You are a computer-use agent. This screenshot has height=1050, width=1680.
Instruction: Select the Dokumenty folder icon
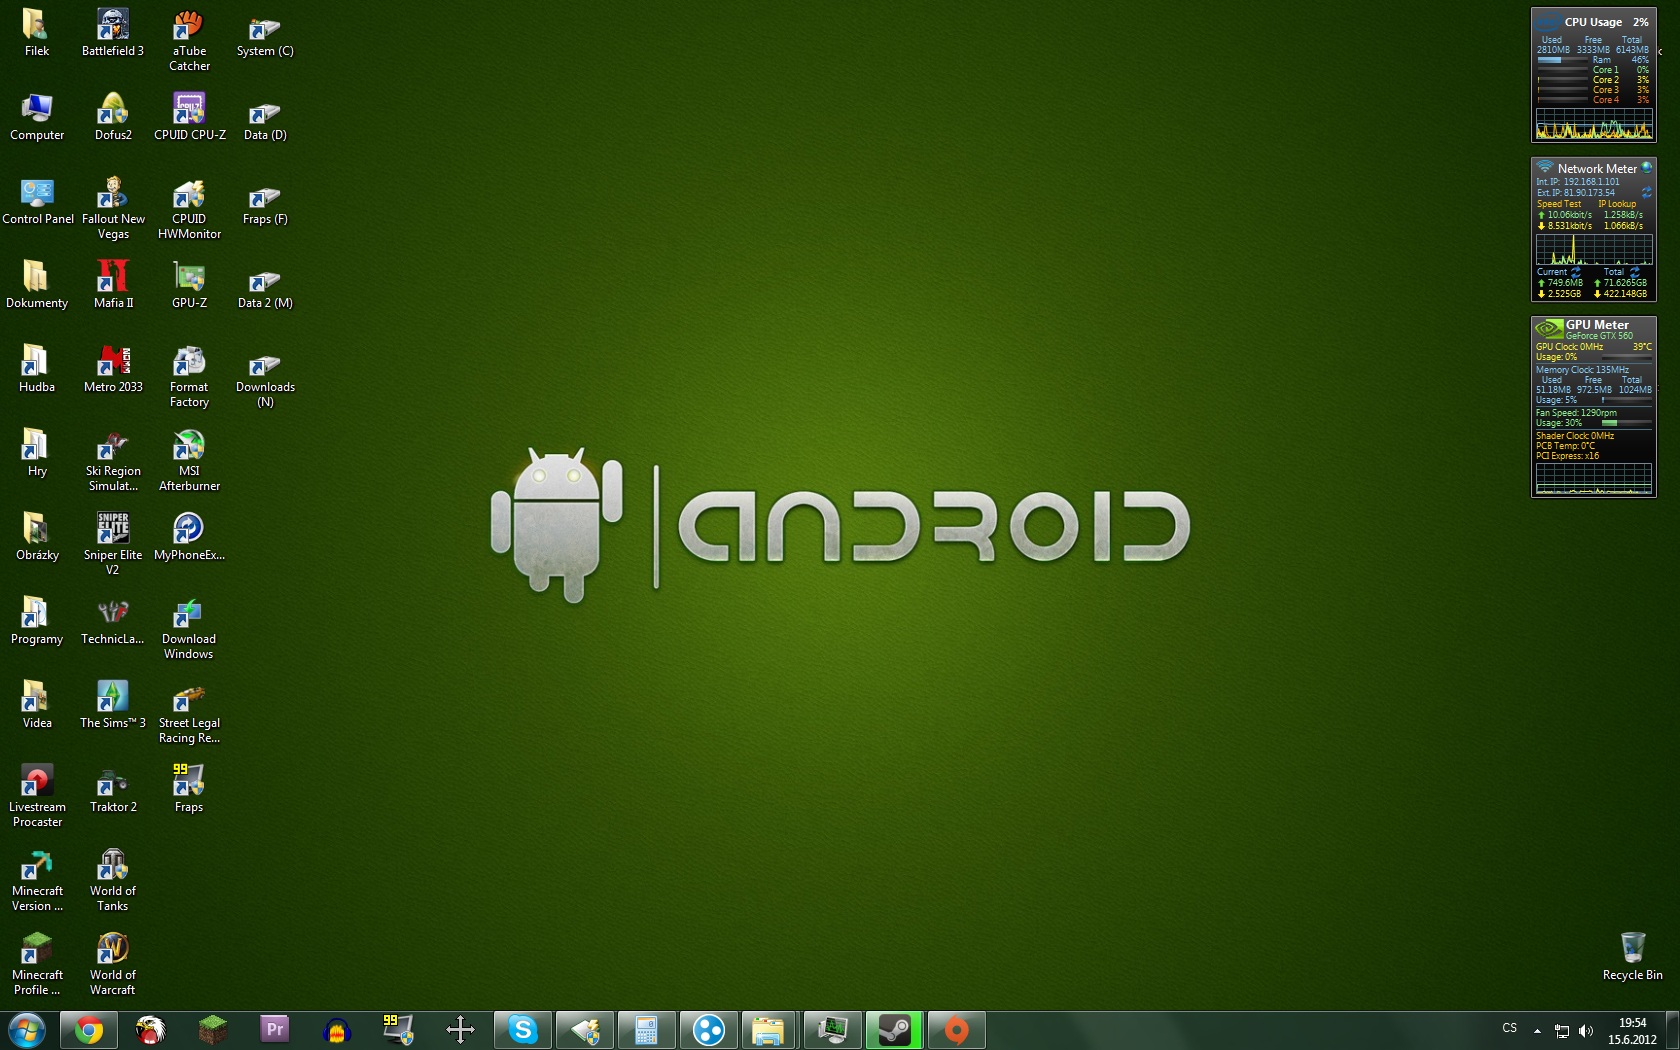pos(37,285)
